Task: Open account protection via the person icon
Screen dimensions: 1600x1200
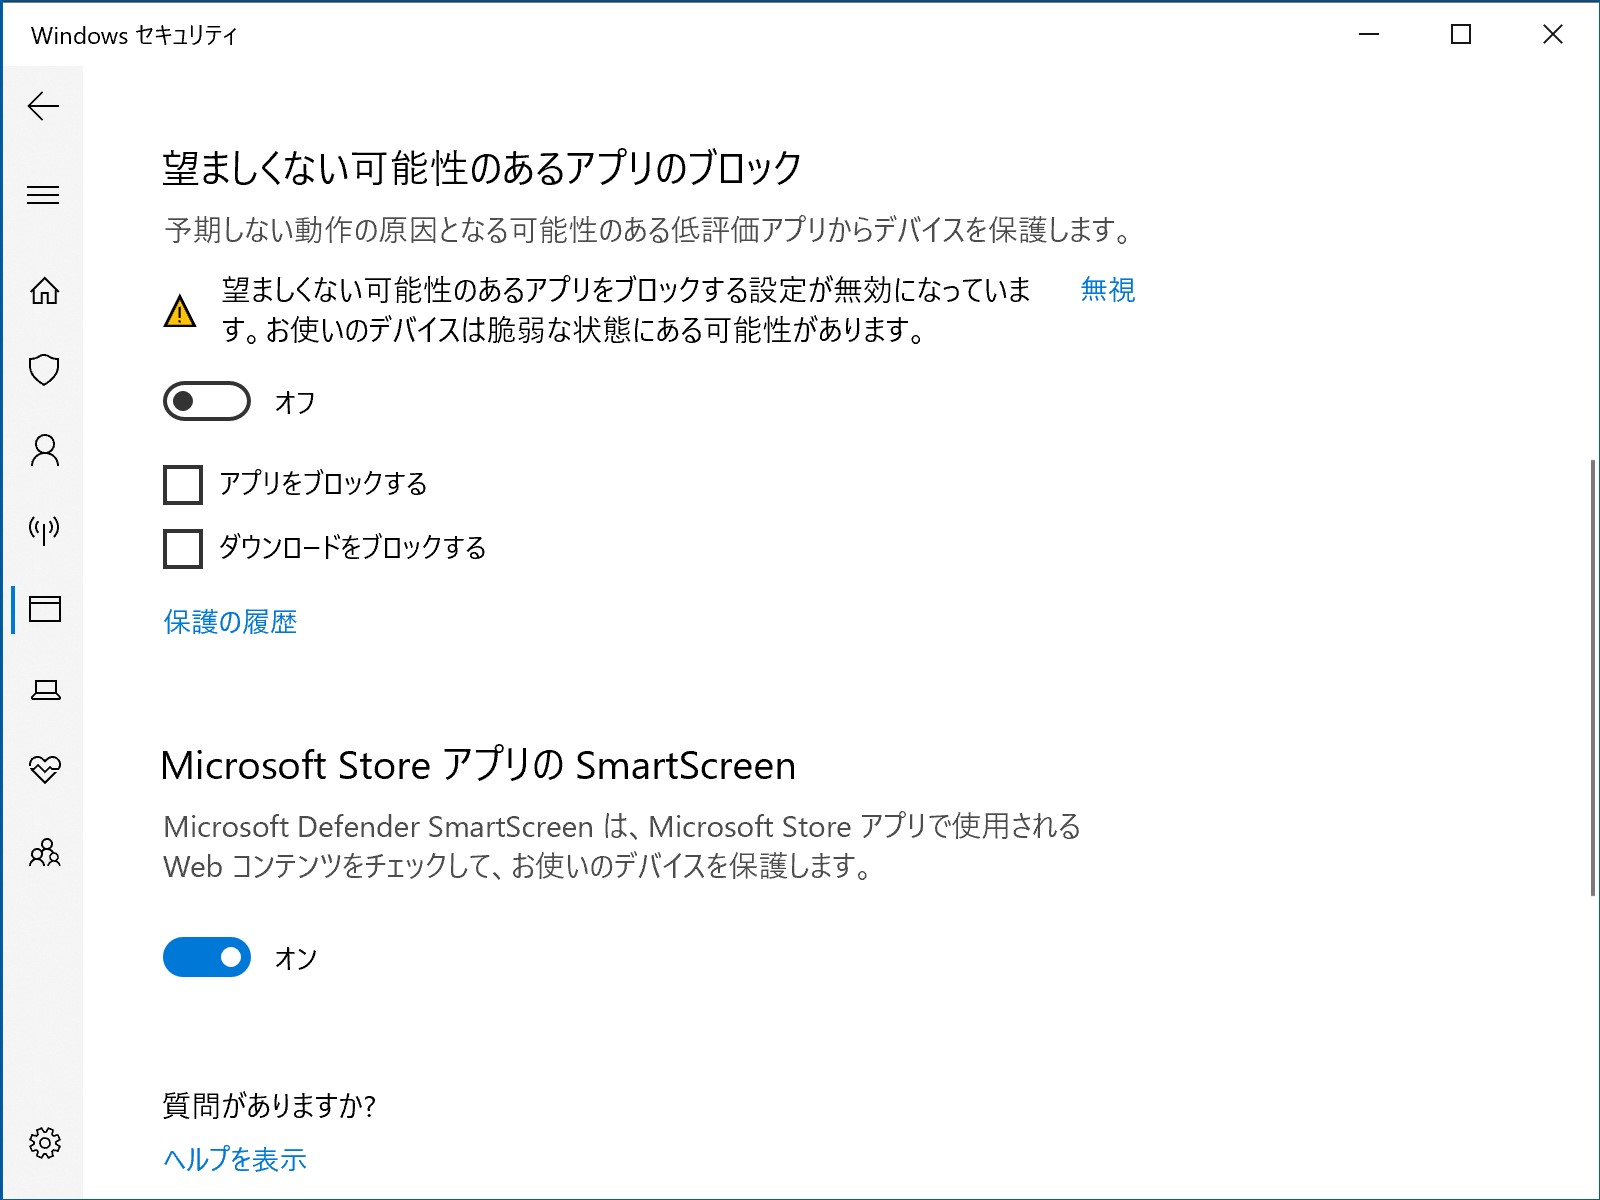Action: (44, 451)
